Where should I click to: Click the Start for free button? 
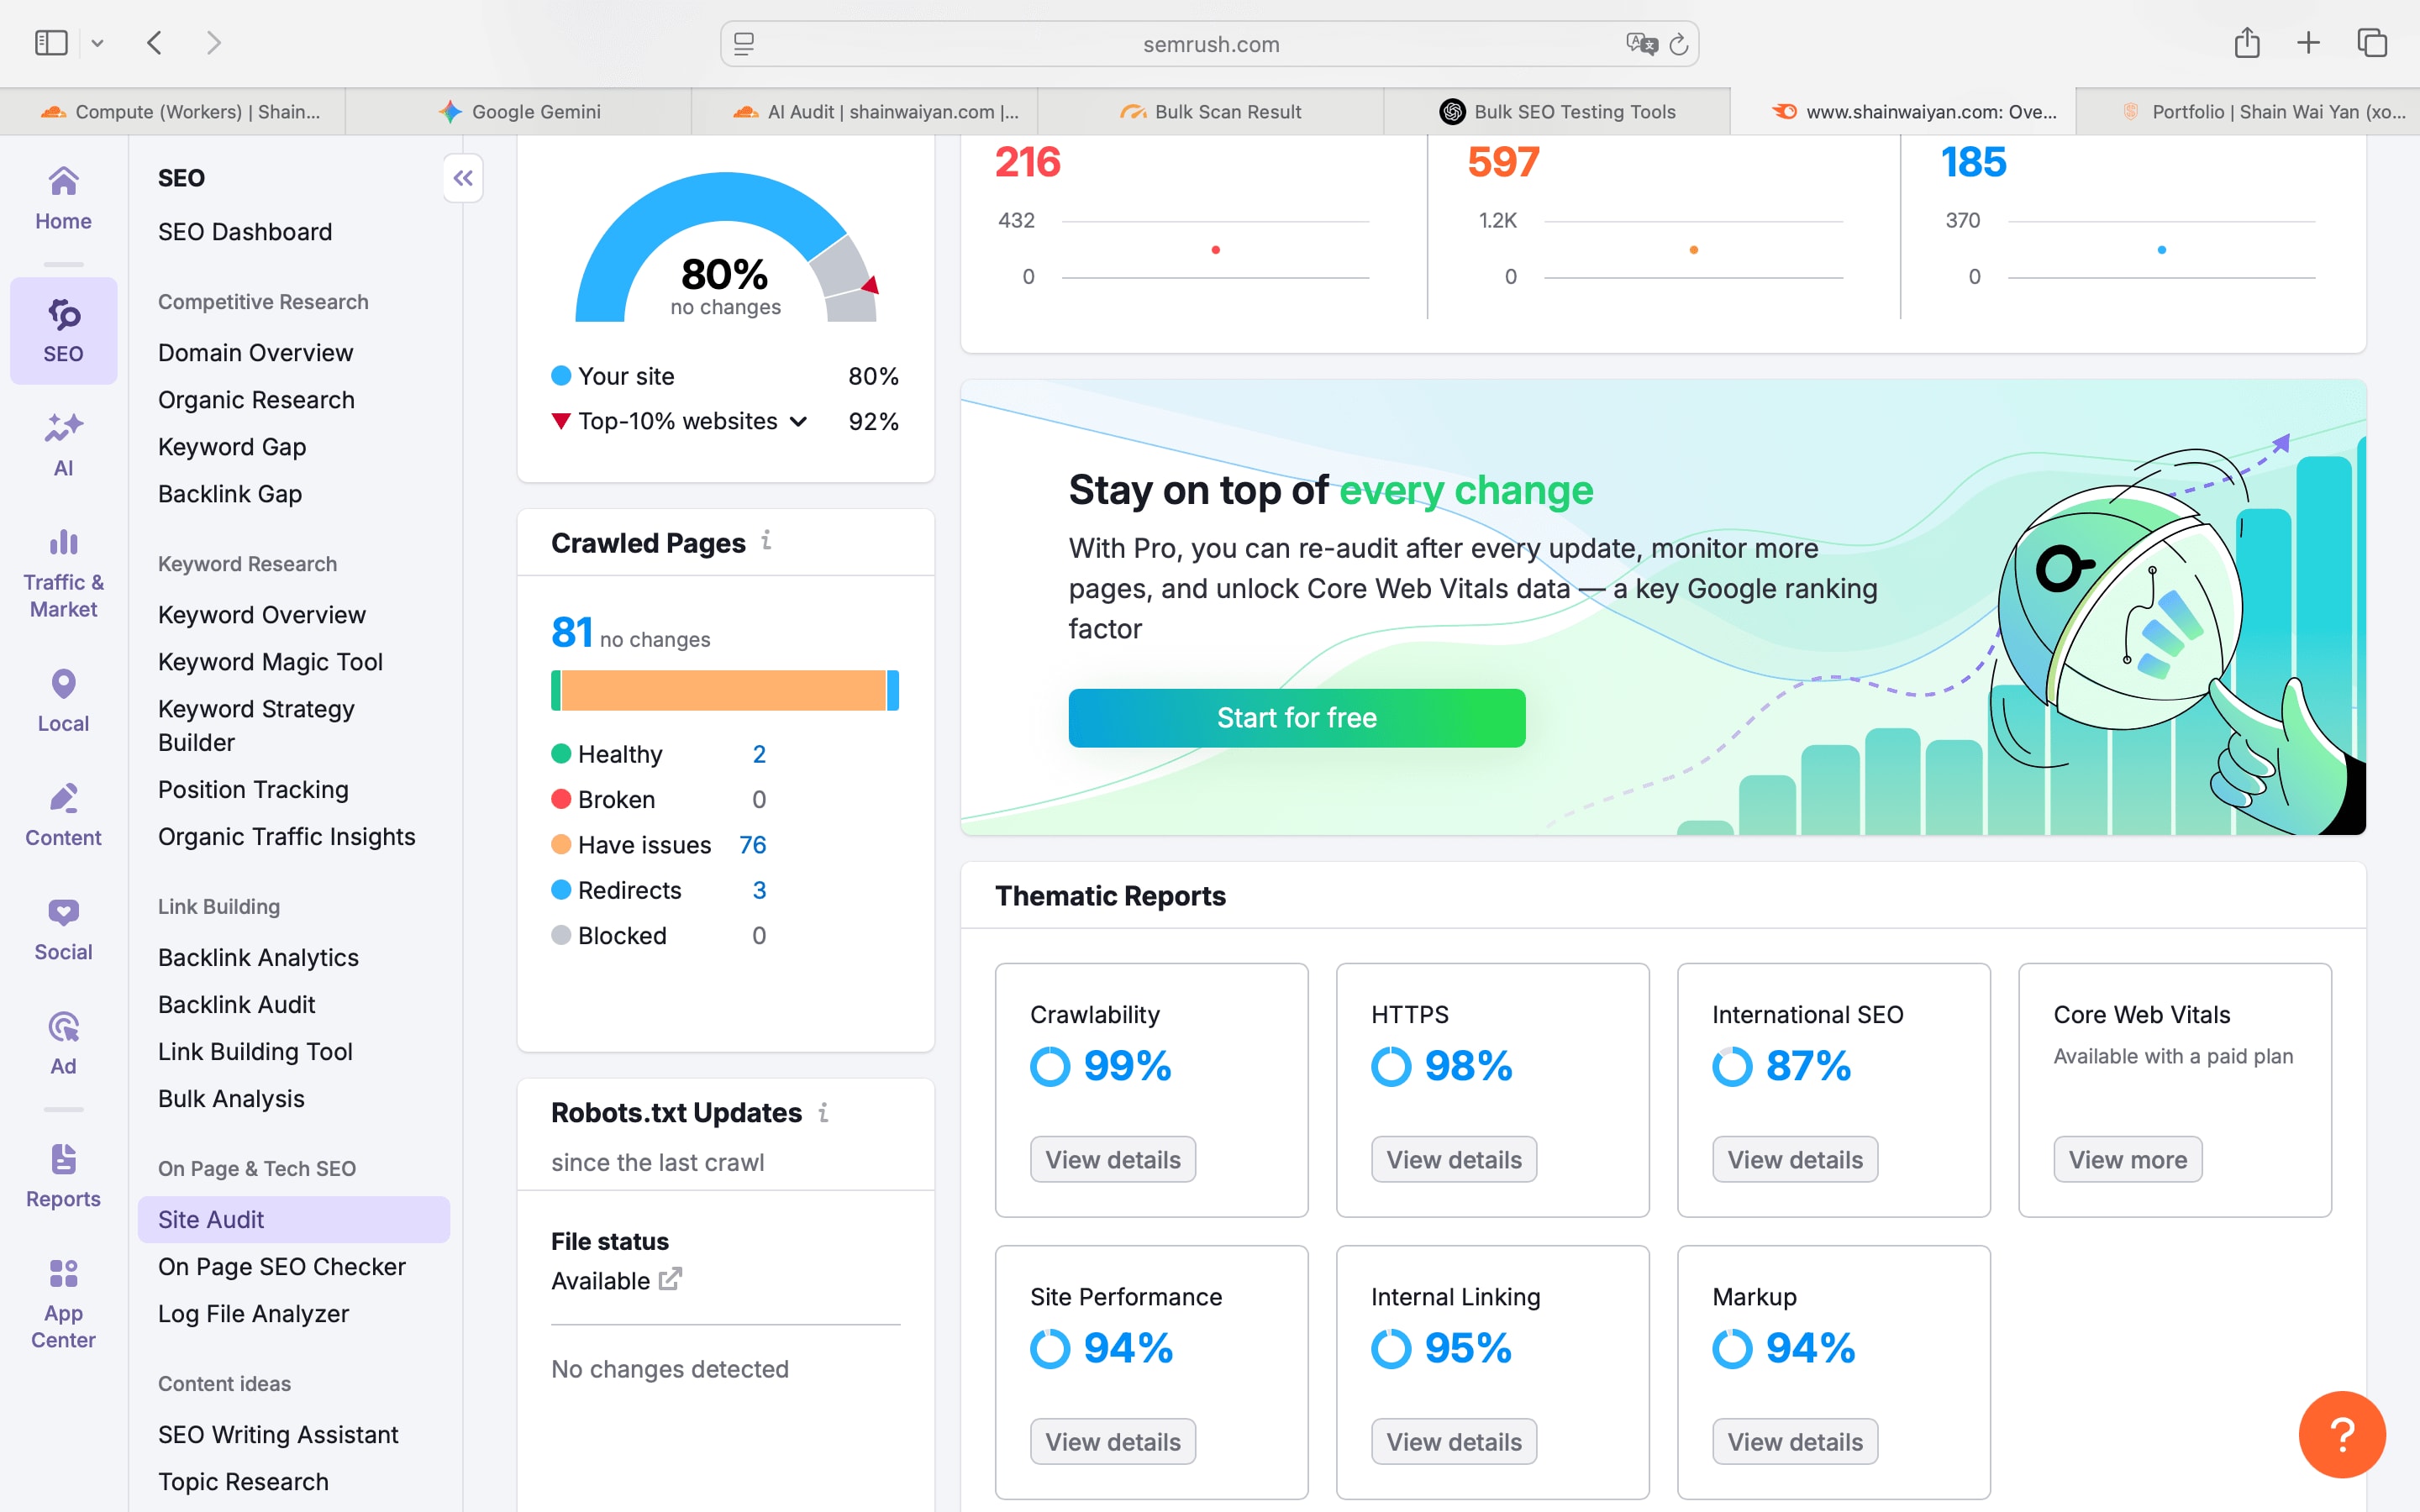coord(1296,717)
